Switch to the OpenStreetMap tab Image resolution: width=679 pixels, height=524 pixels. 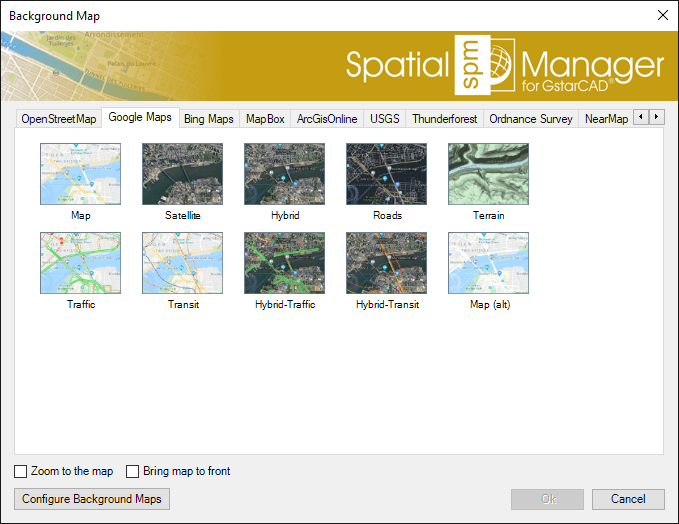pyautogui.click(x=59, y=119)
